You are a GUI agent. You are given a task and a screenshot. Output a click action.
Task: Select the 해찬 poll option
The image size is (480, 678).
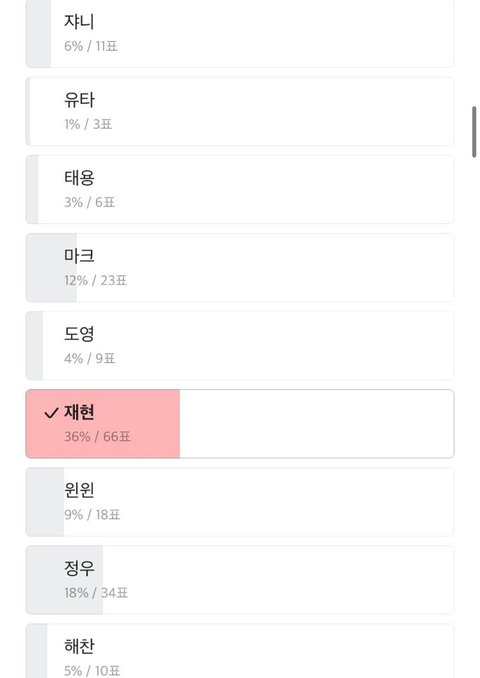tap(240, 651)
